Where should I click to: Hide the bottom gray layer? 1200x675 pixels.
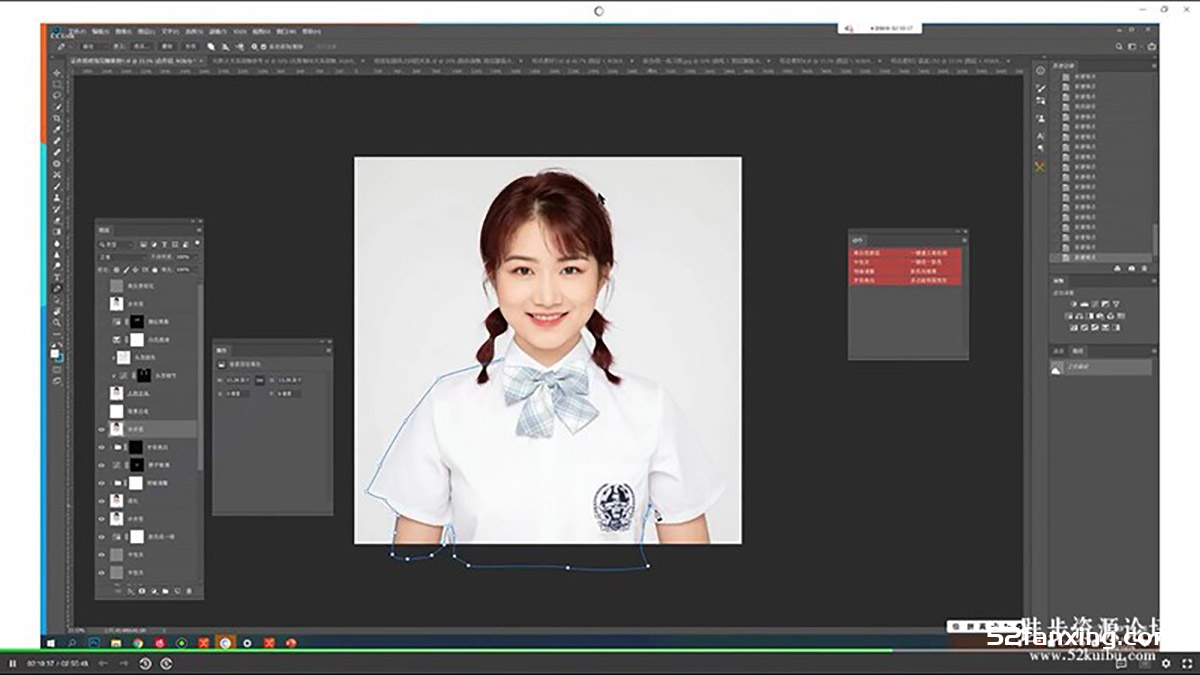101,573
